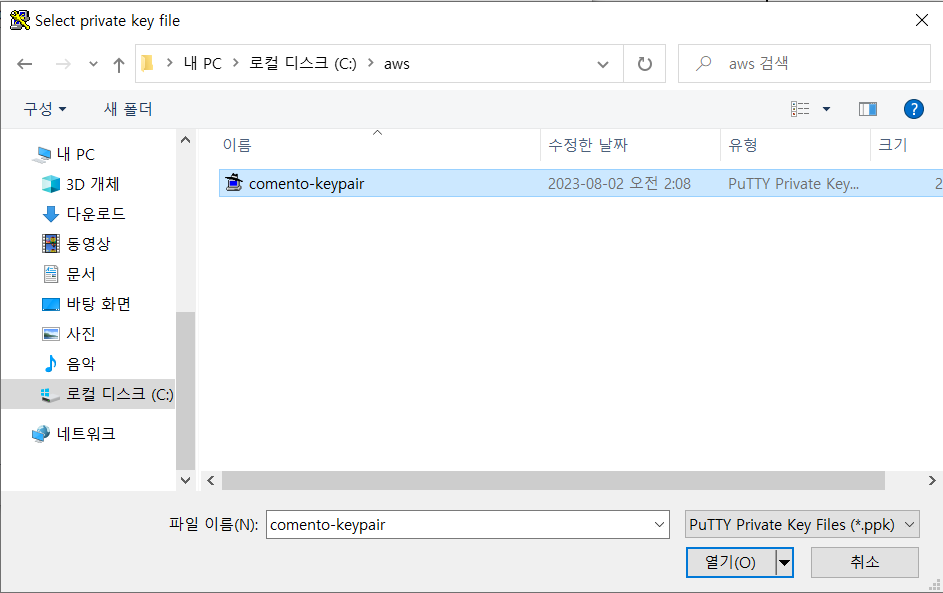Cancel with the 취소 button
The height and width of the screenshot is (593, 943).
click(x=865, y=562)
